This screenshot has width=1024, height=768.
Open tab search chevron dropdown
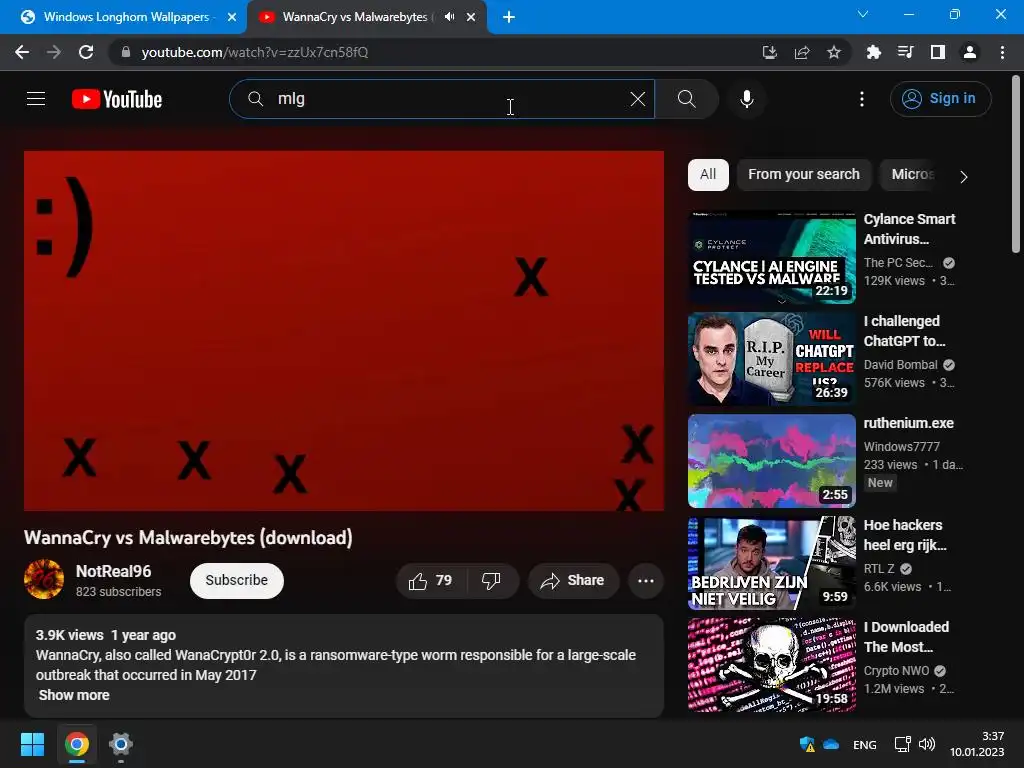point(863,14)
